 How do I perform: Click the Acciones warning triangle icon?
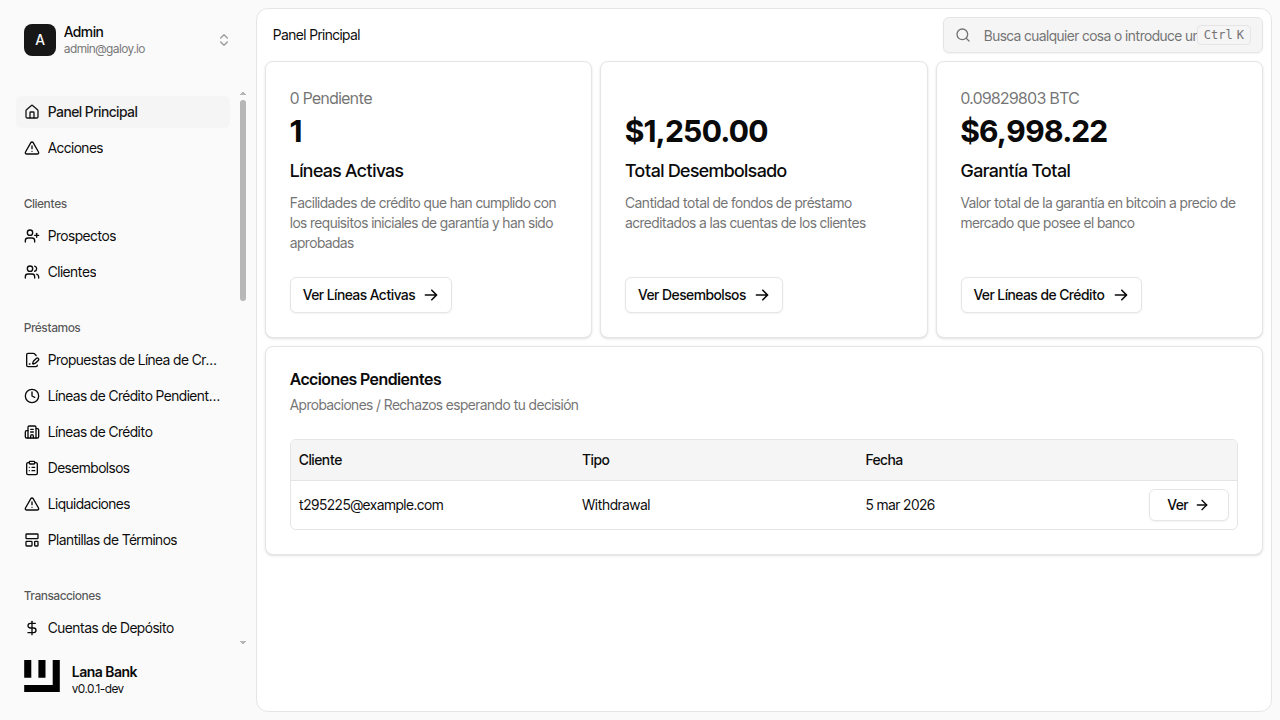[32, 148]
